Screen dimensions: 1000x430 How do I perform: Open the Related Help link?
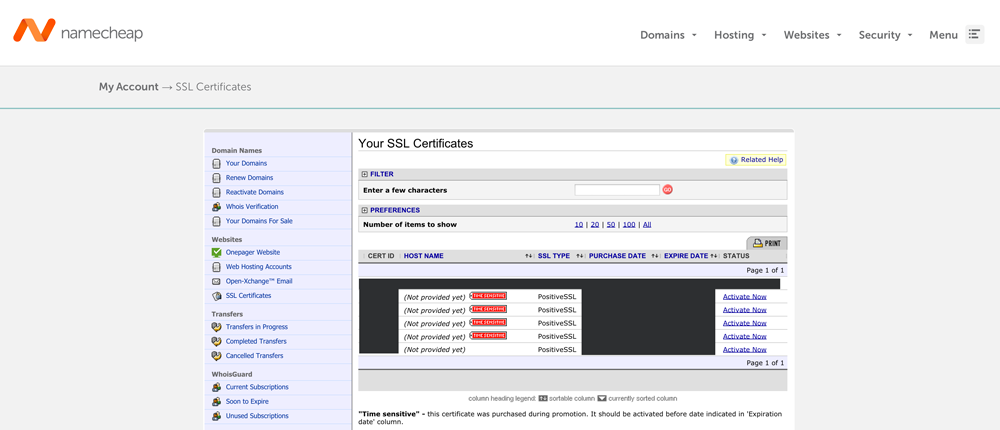tap(761, 160)
